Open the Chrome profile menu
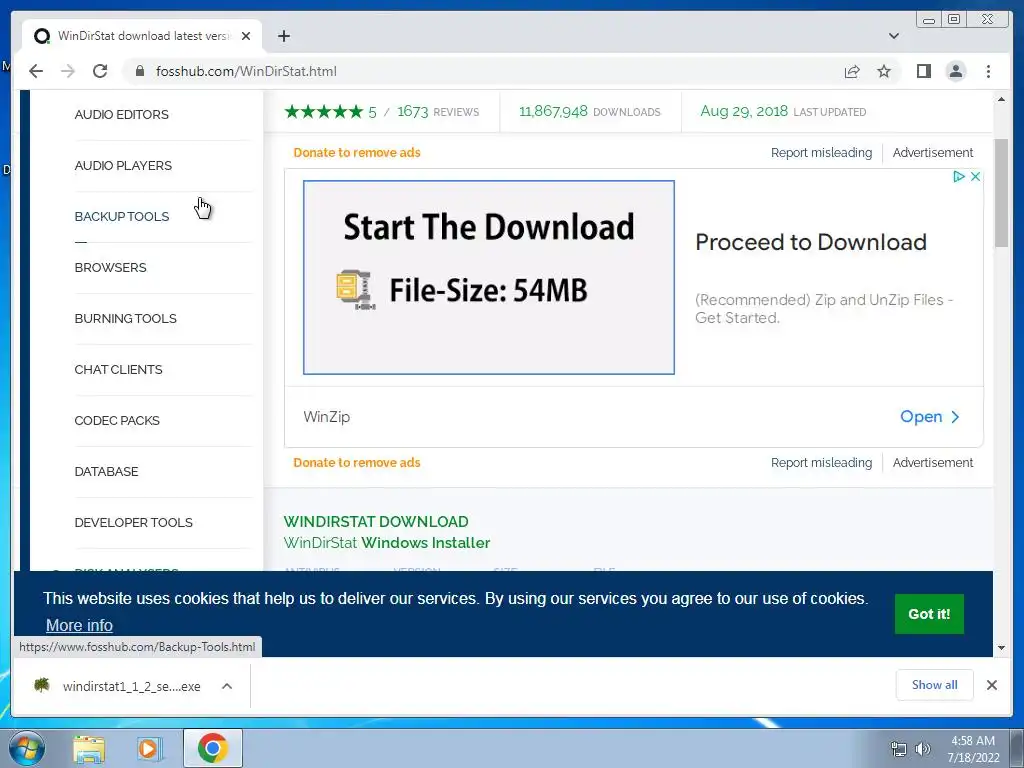 point(956,71)
